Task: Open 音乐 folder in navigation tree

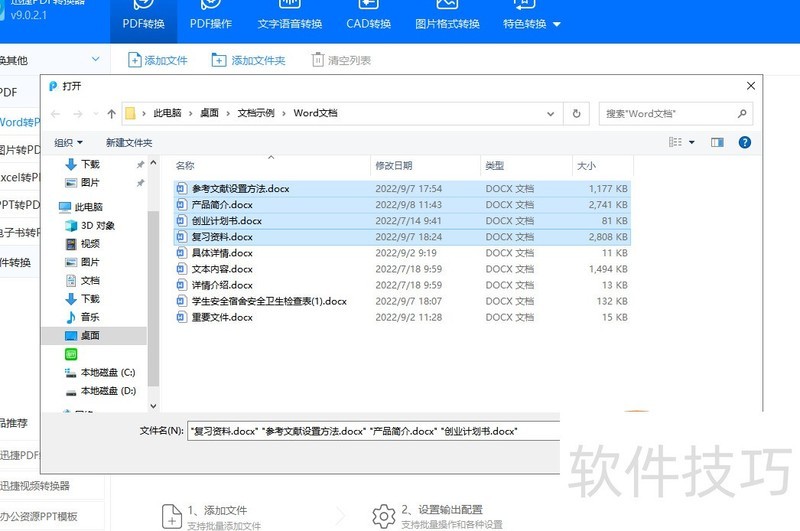Action: pos(83,317)
